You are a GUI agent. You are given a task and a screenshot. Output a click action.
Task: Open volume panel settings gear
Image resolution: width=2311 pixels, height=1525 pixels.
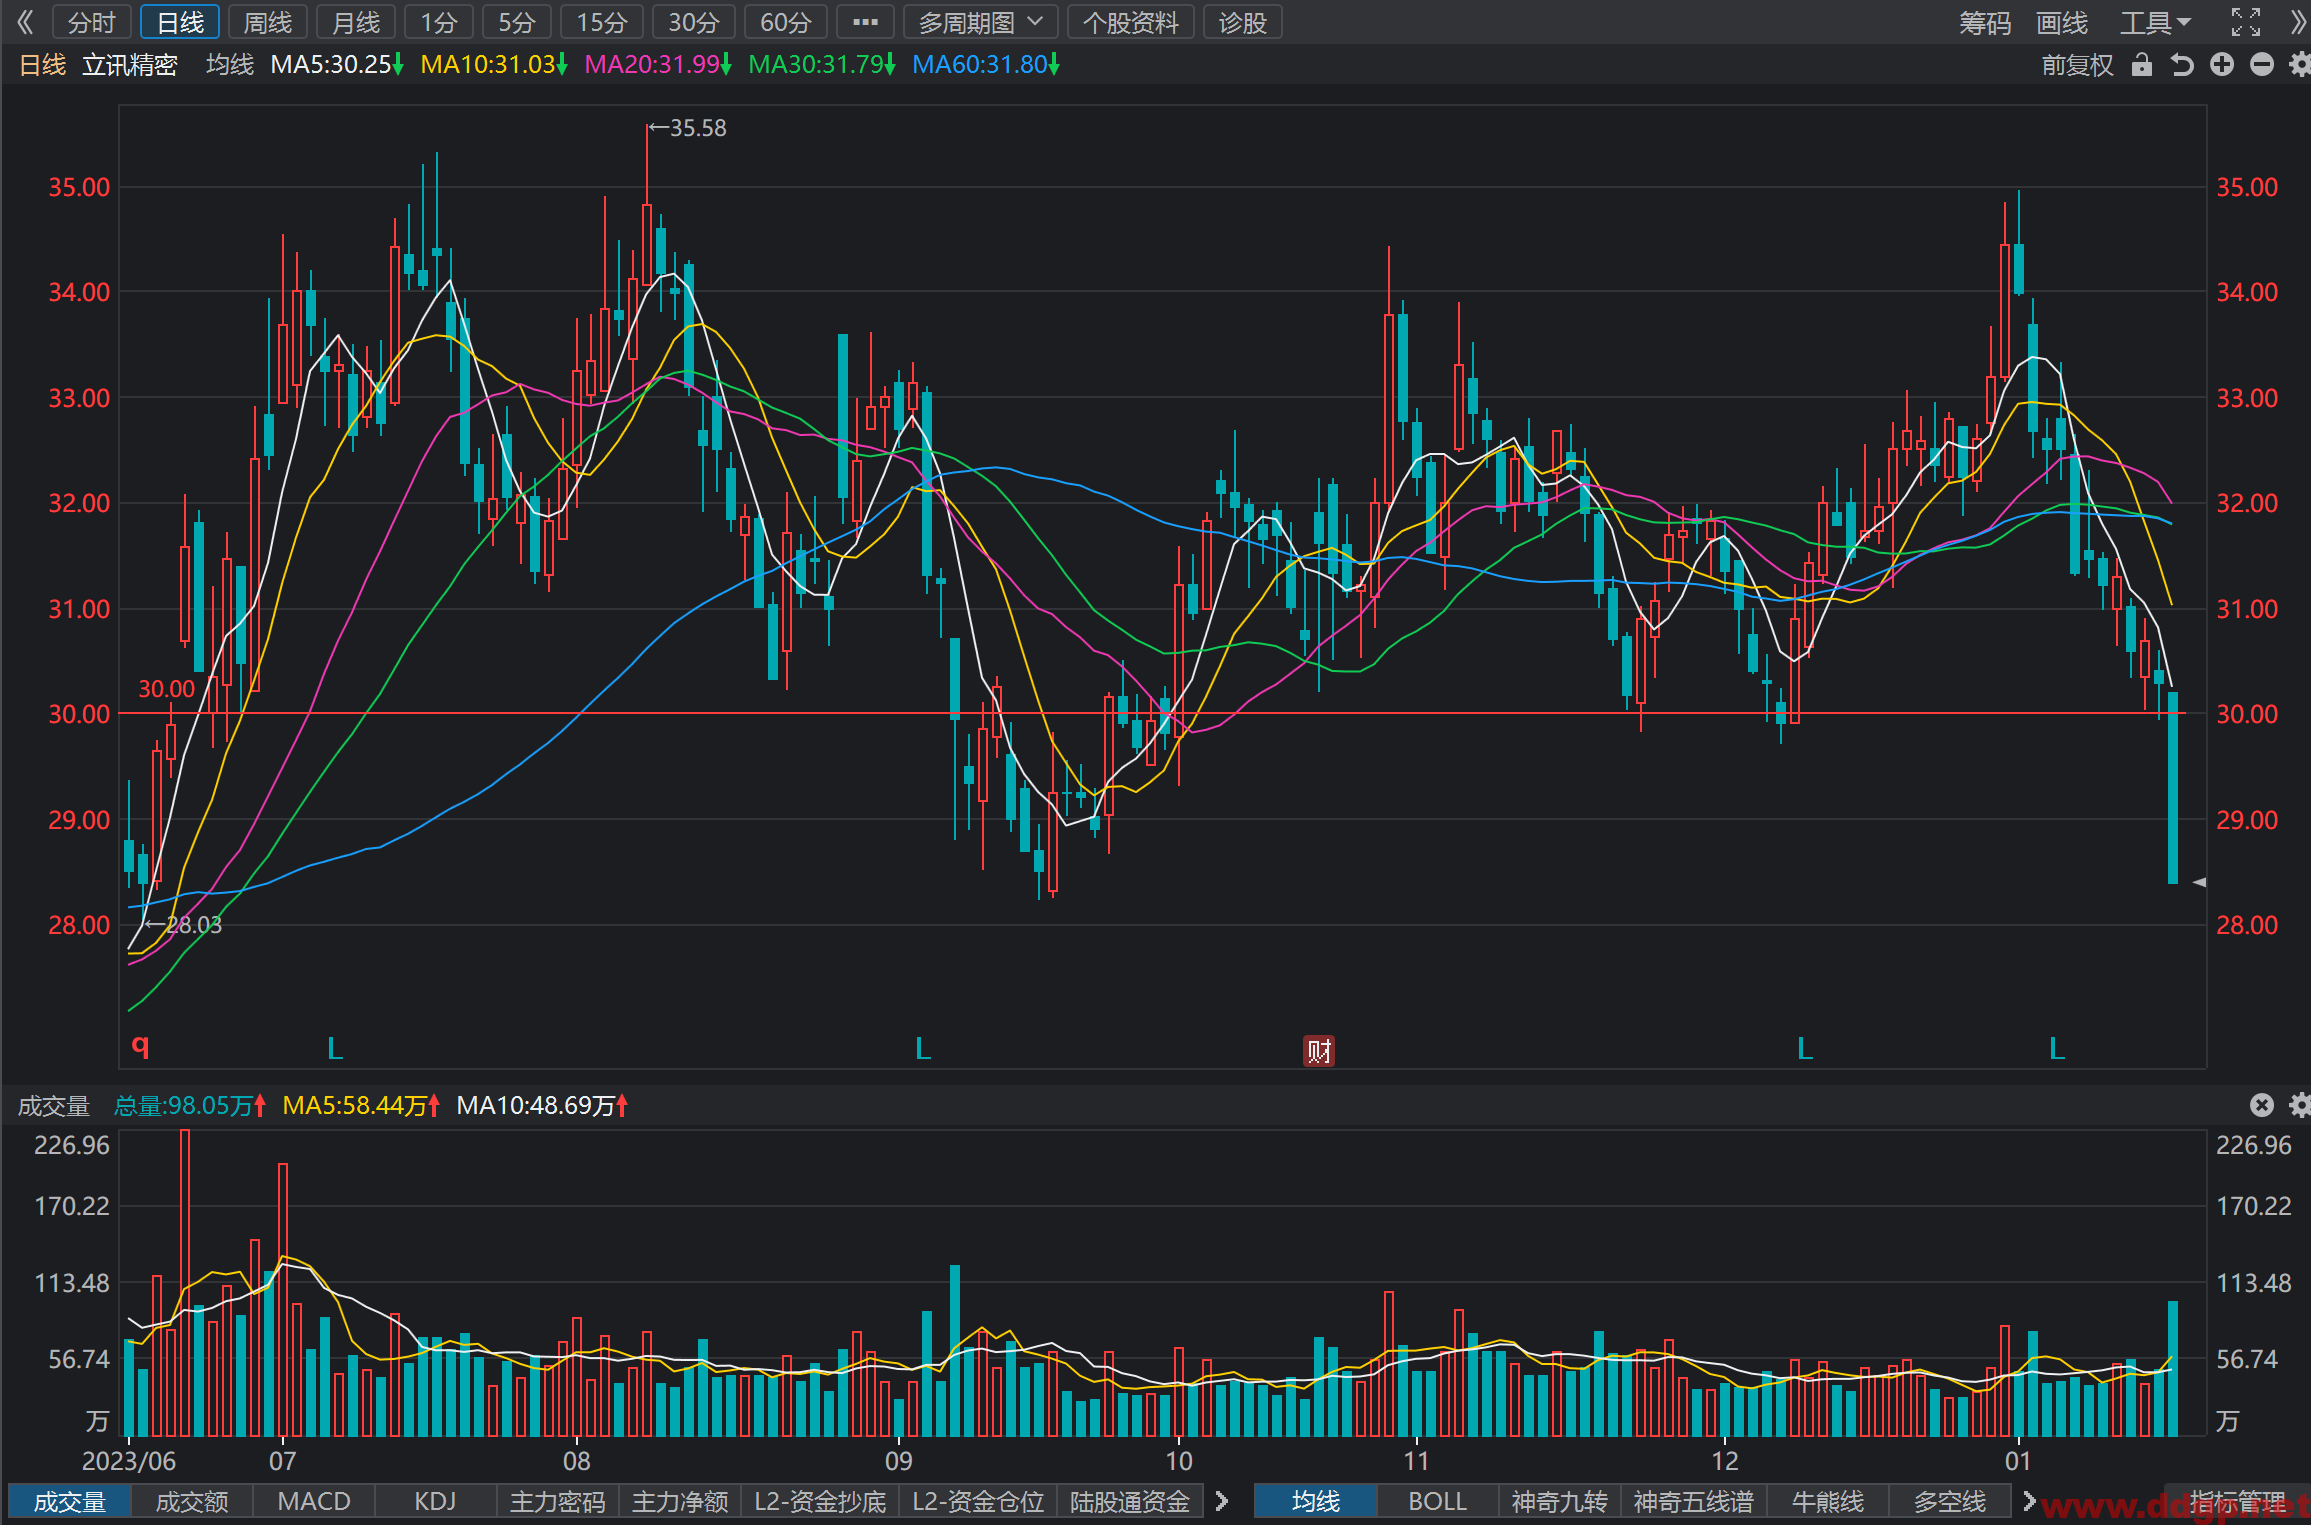click(2300, 1105)
